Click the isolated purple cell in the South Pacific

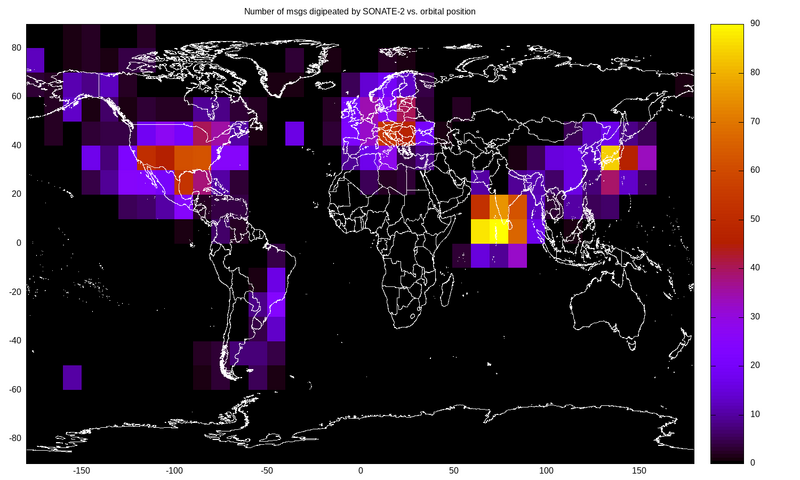pyautogui.click(x=72, y=377)
